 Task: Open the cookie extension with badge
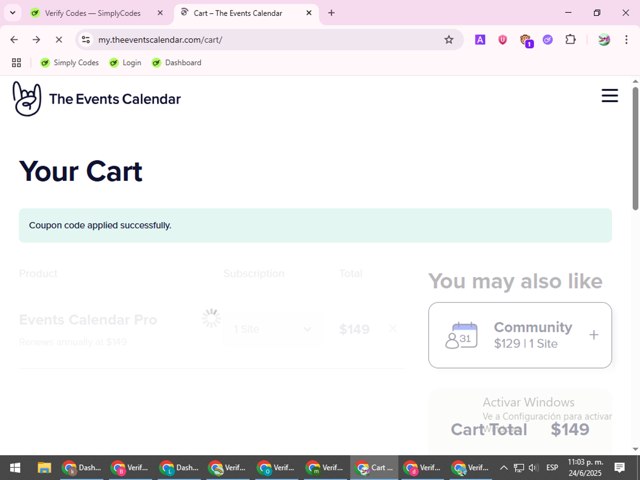pos(526,40)
